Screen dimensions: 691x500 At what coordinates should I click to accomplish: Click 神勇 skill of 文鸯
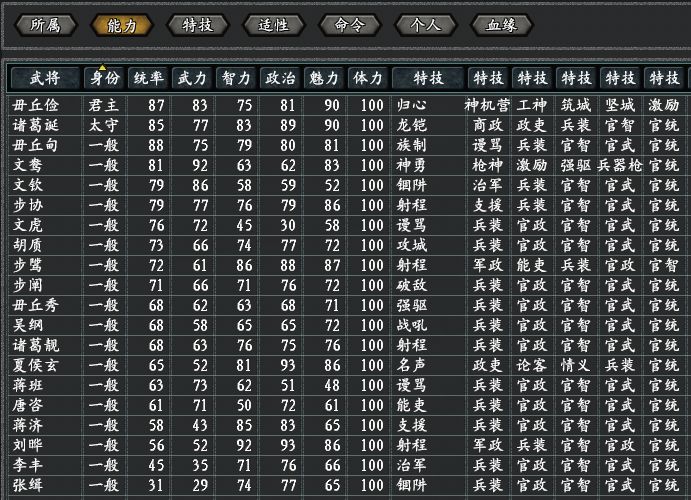(x=411, y=165)
